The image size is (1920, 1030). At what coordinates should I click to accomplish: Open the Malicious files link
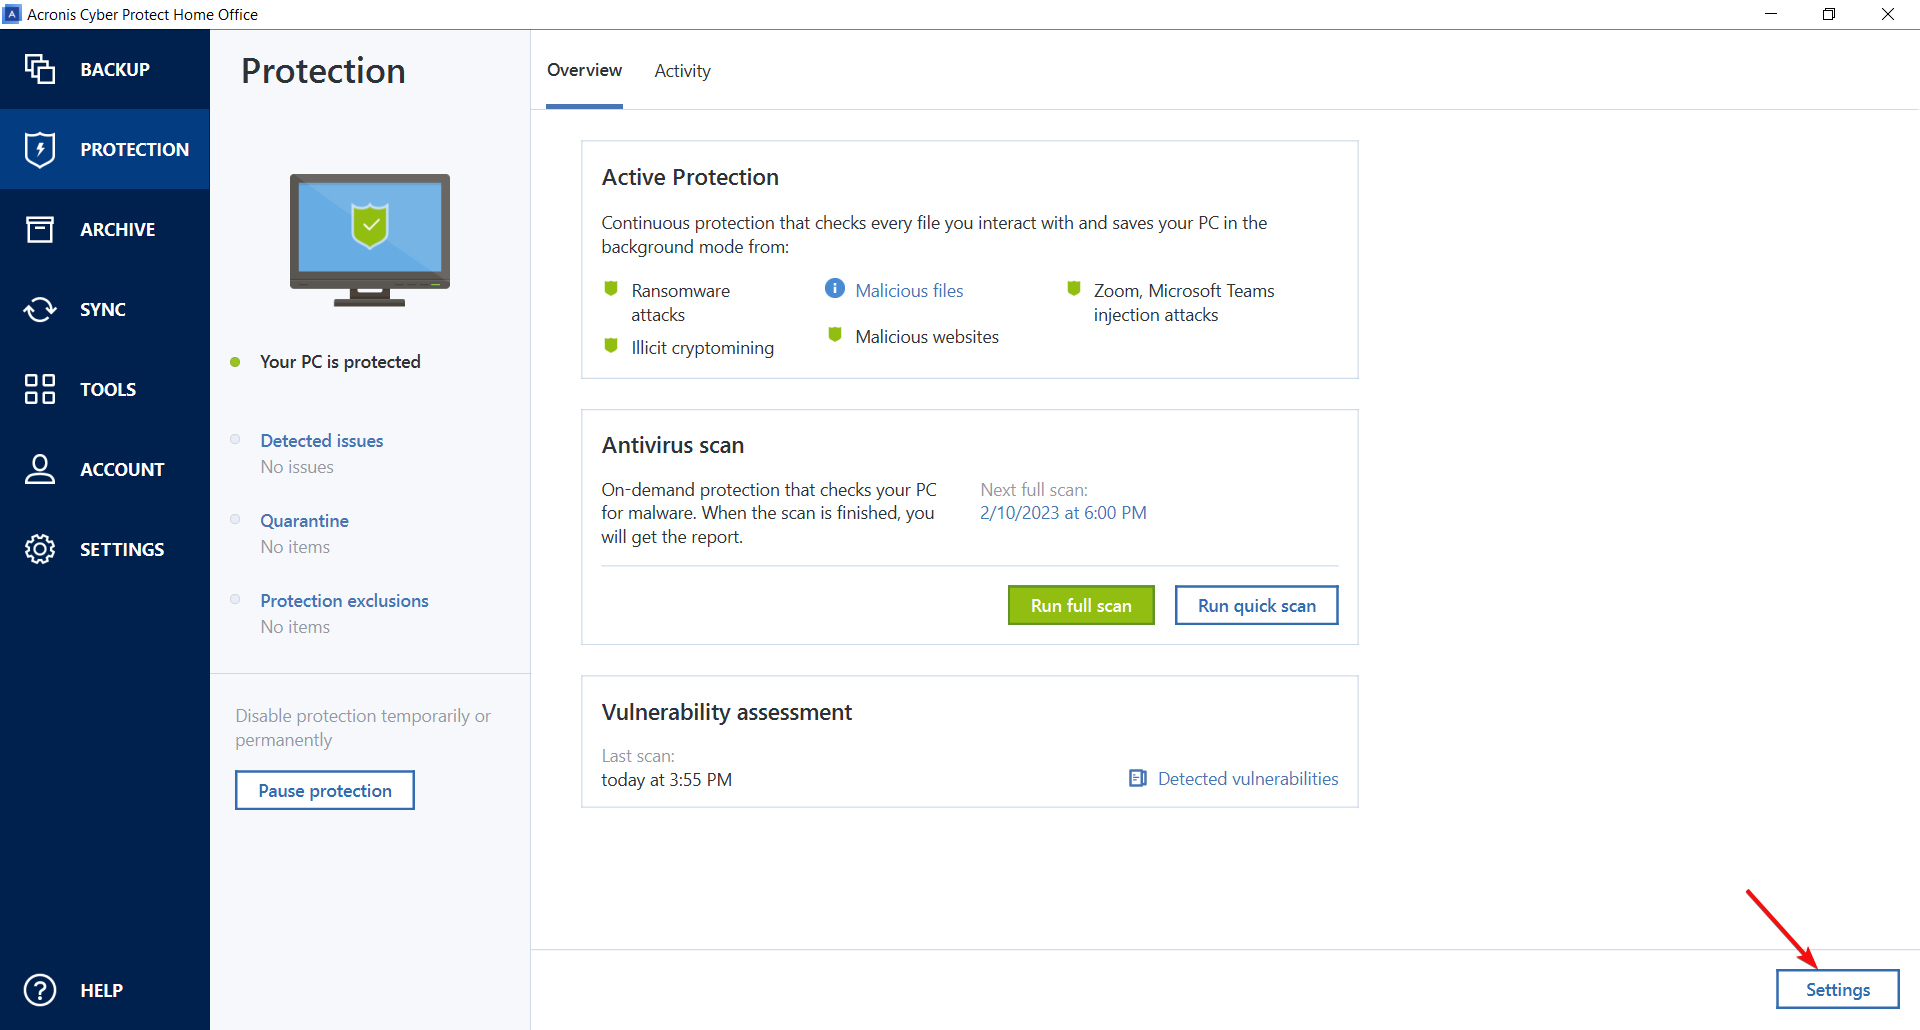910,290
